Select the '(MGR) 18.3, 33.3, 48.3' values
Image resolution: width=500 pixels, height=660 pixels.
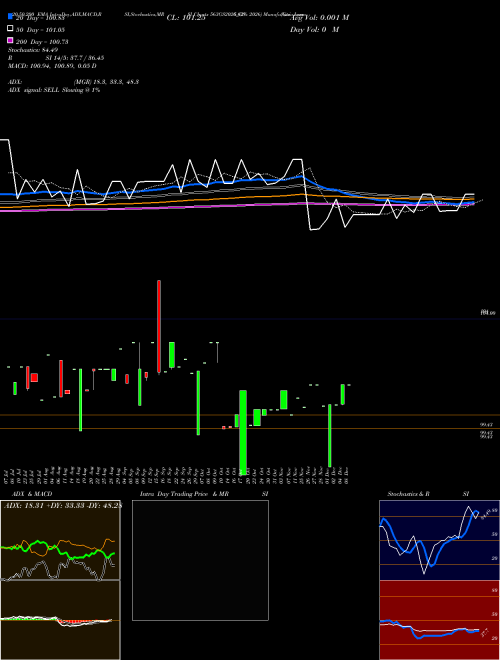coord(106,82)
